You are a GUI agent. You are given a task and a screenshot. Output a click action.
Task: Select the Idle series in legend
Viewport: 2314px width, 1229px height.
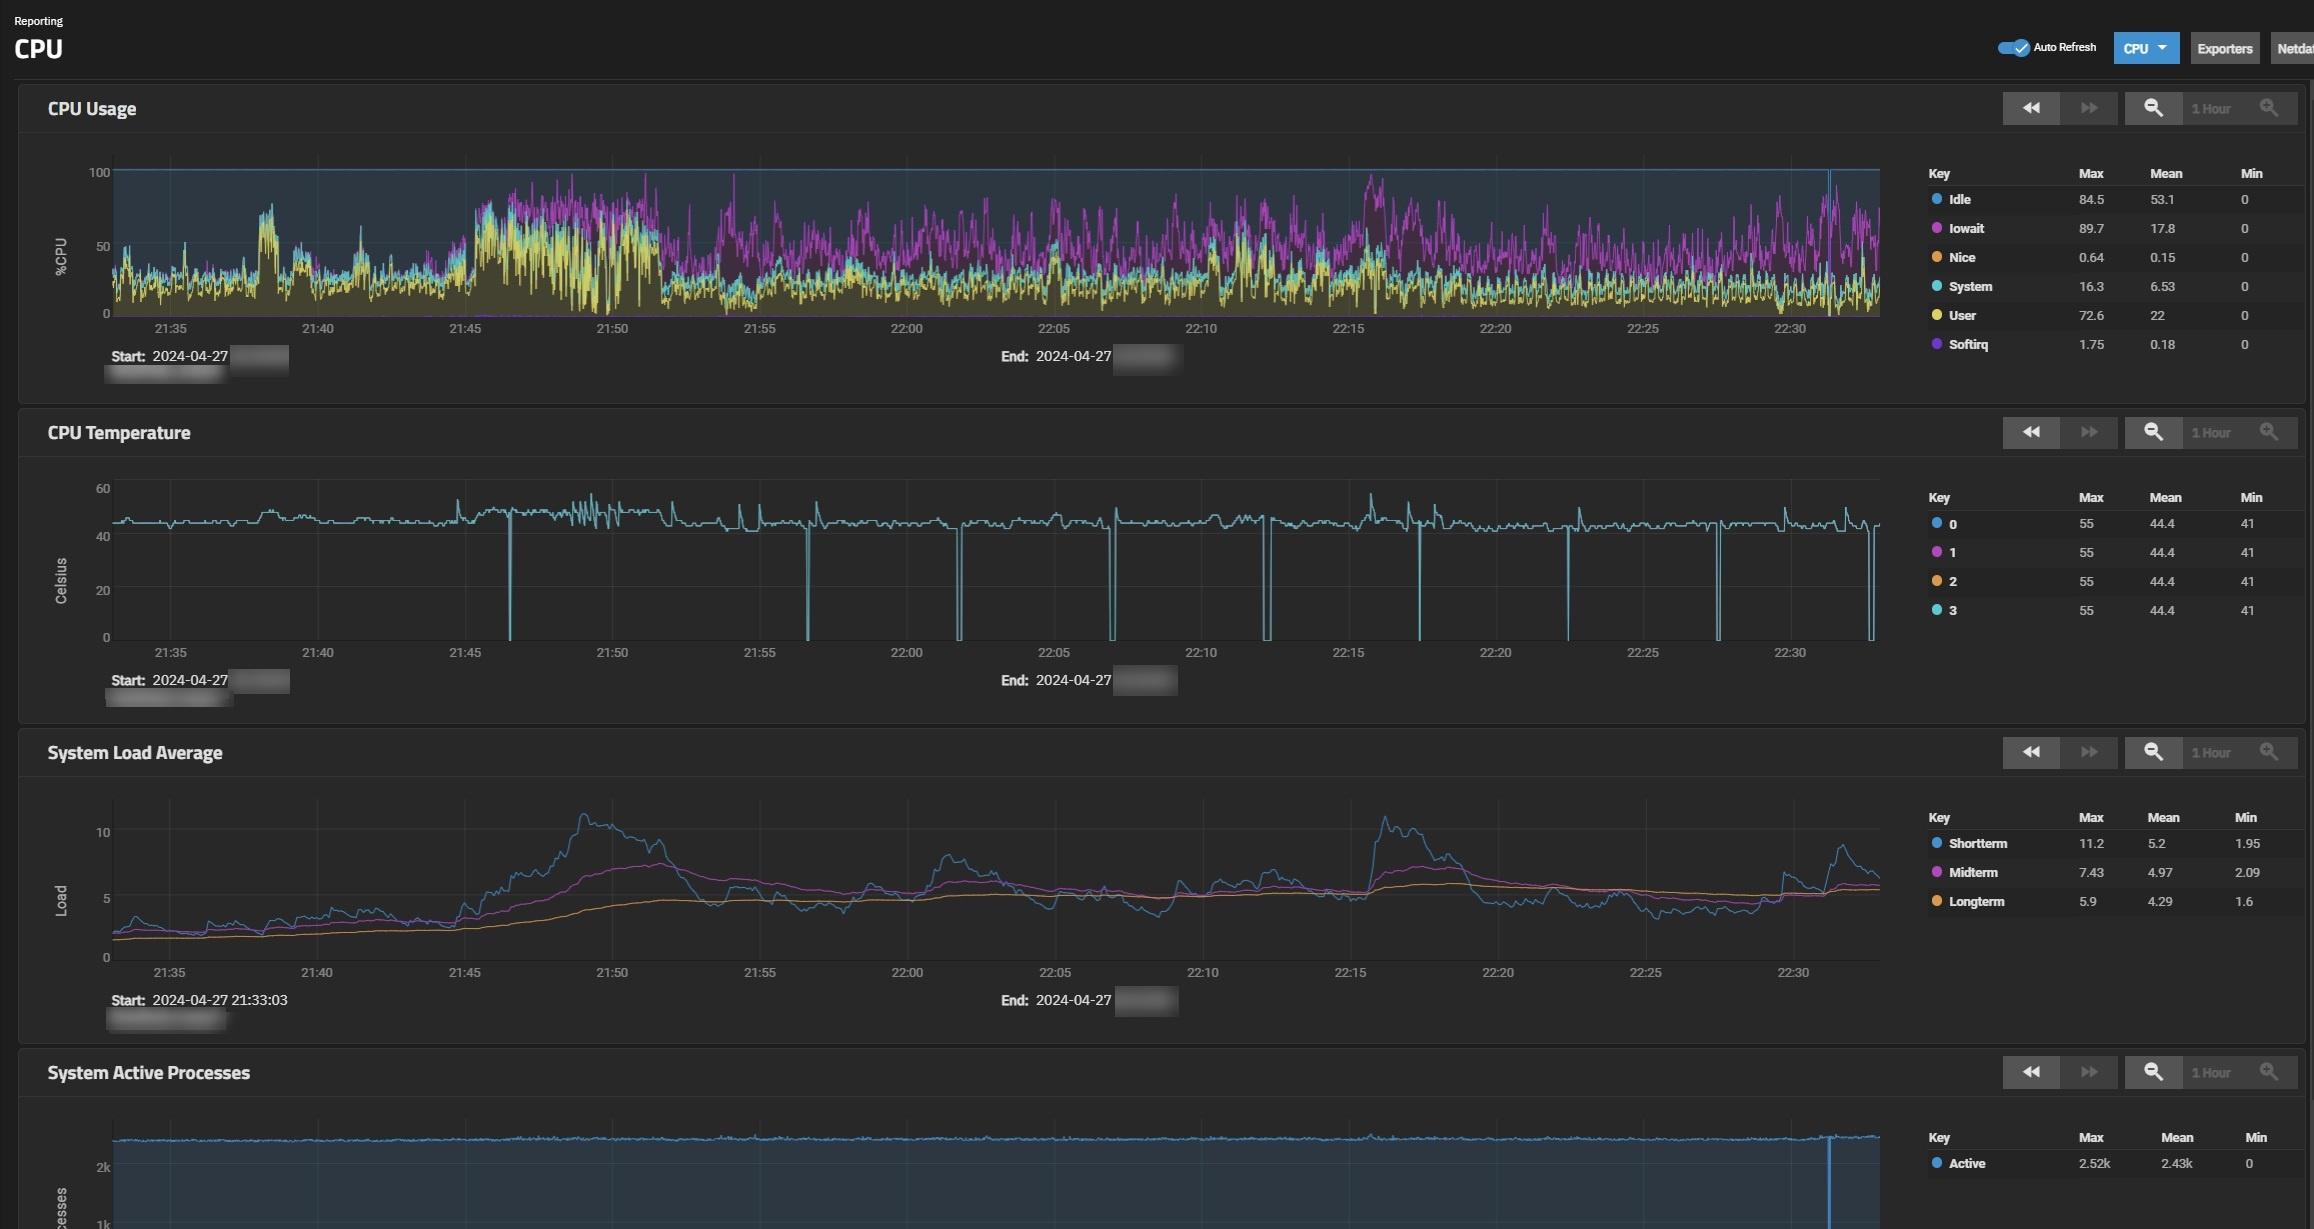(x=1959, y=199)
